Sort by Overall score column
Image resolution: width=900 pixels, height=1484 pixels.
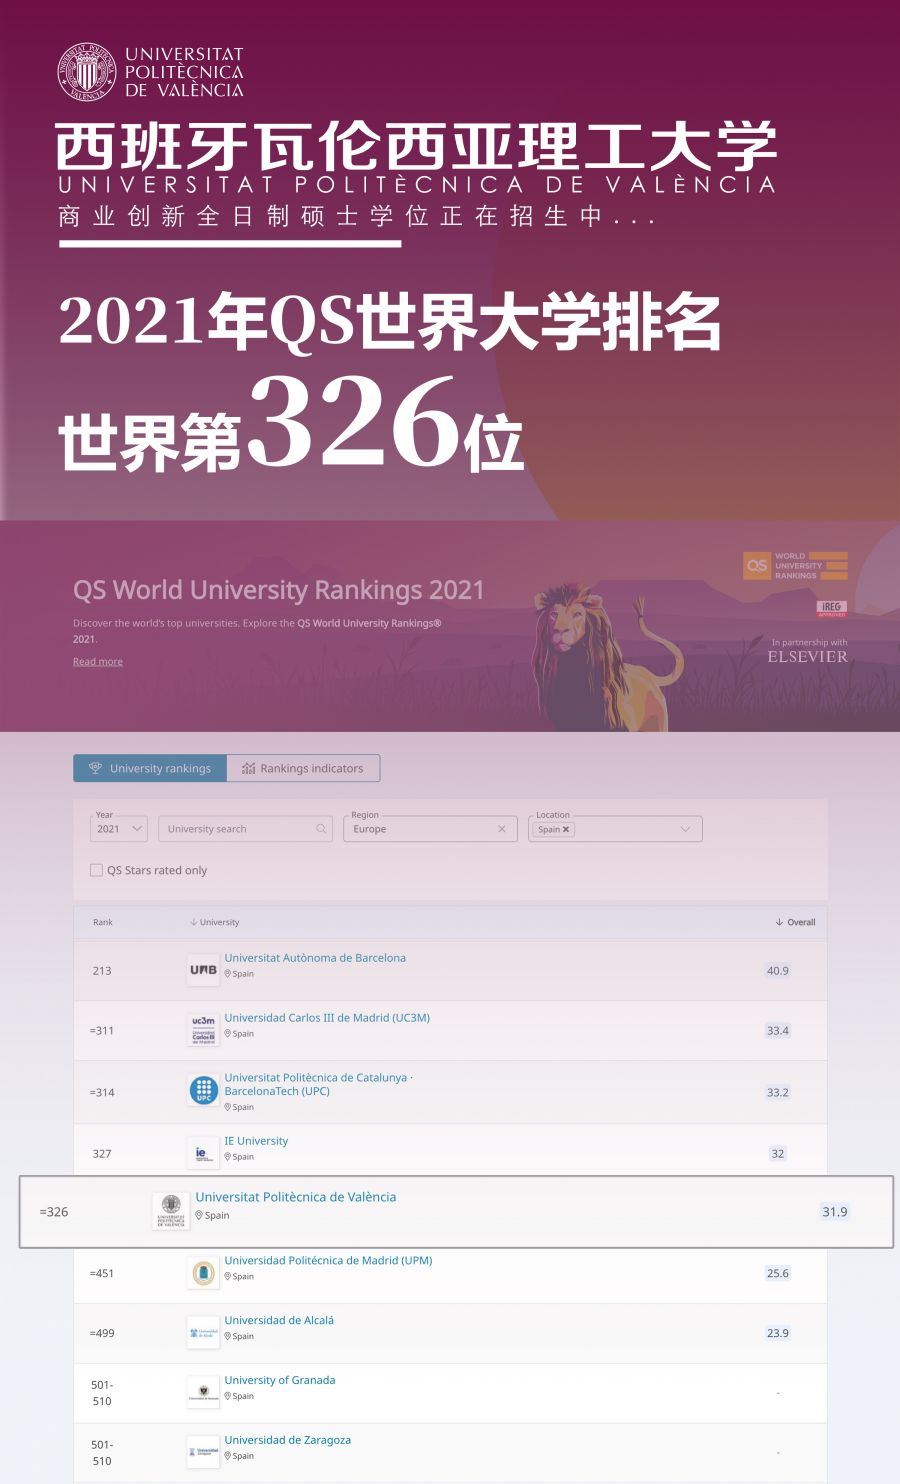pos(796,922)
